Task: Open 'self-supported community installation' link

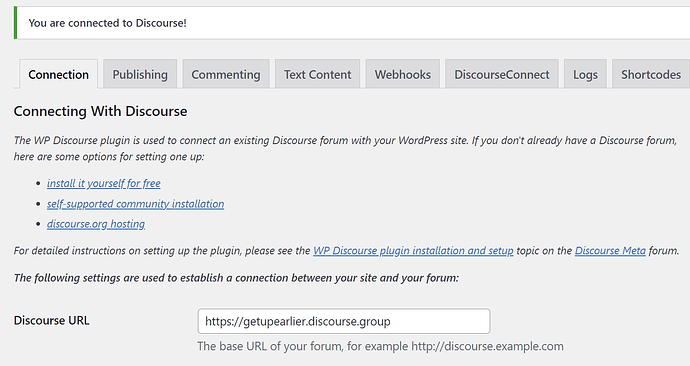Action: point(136,204)
